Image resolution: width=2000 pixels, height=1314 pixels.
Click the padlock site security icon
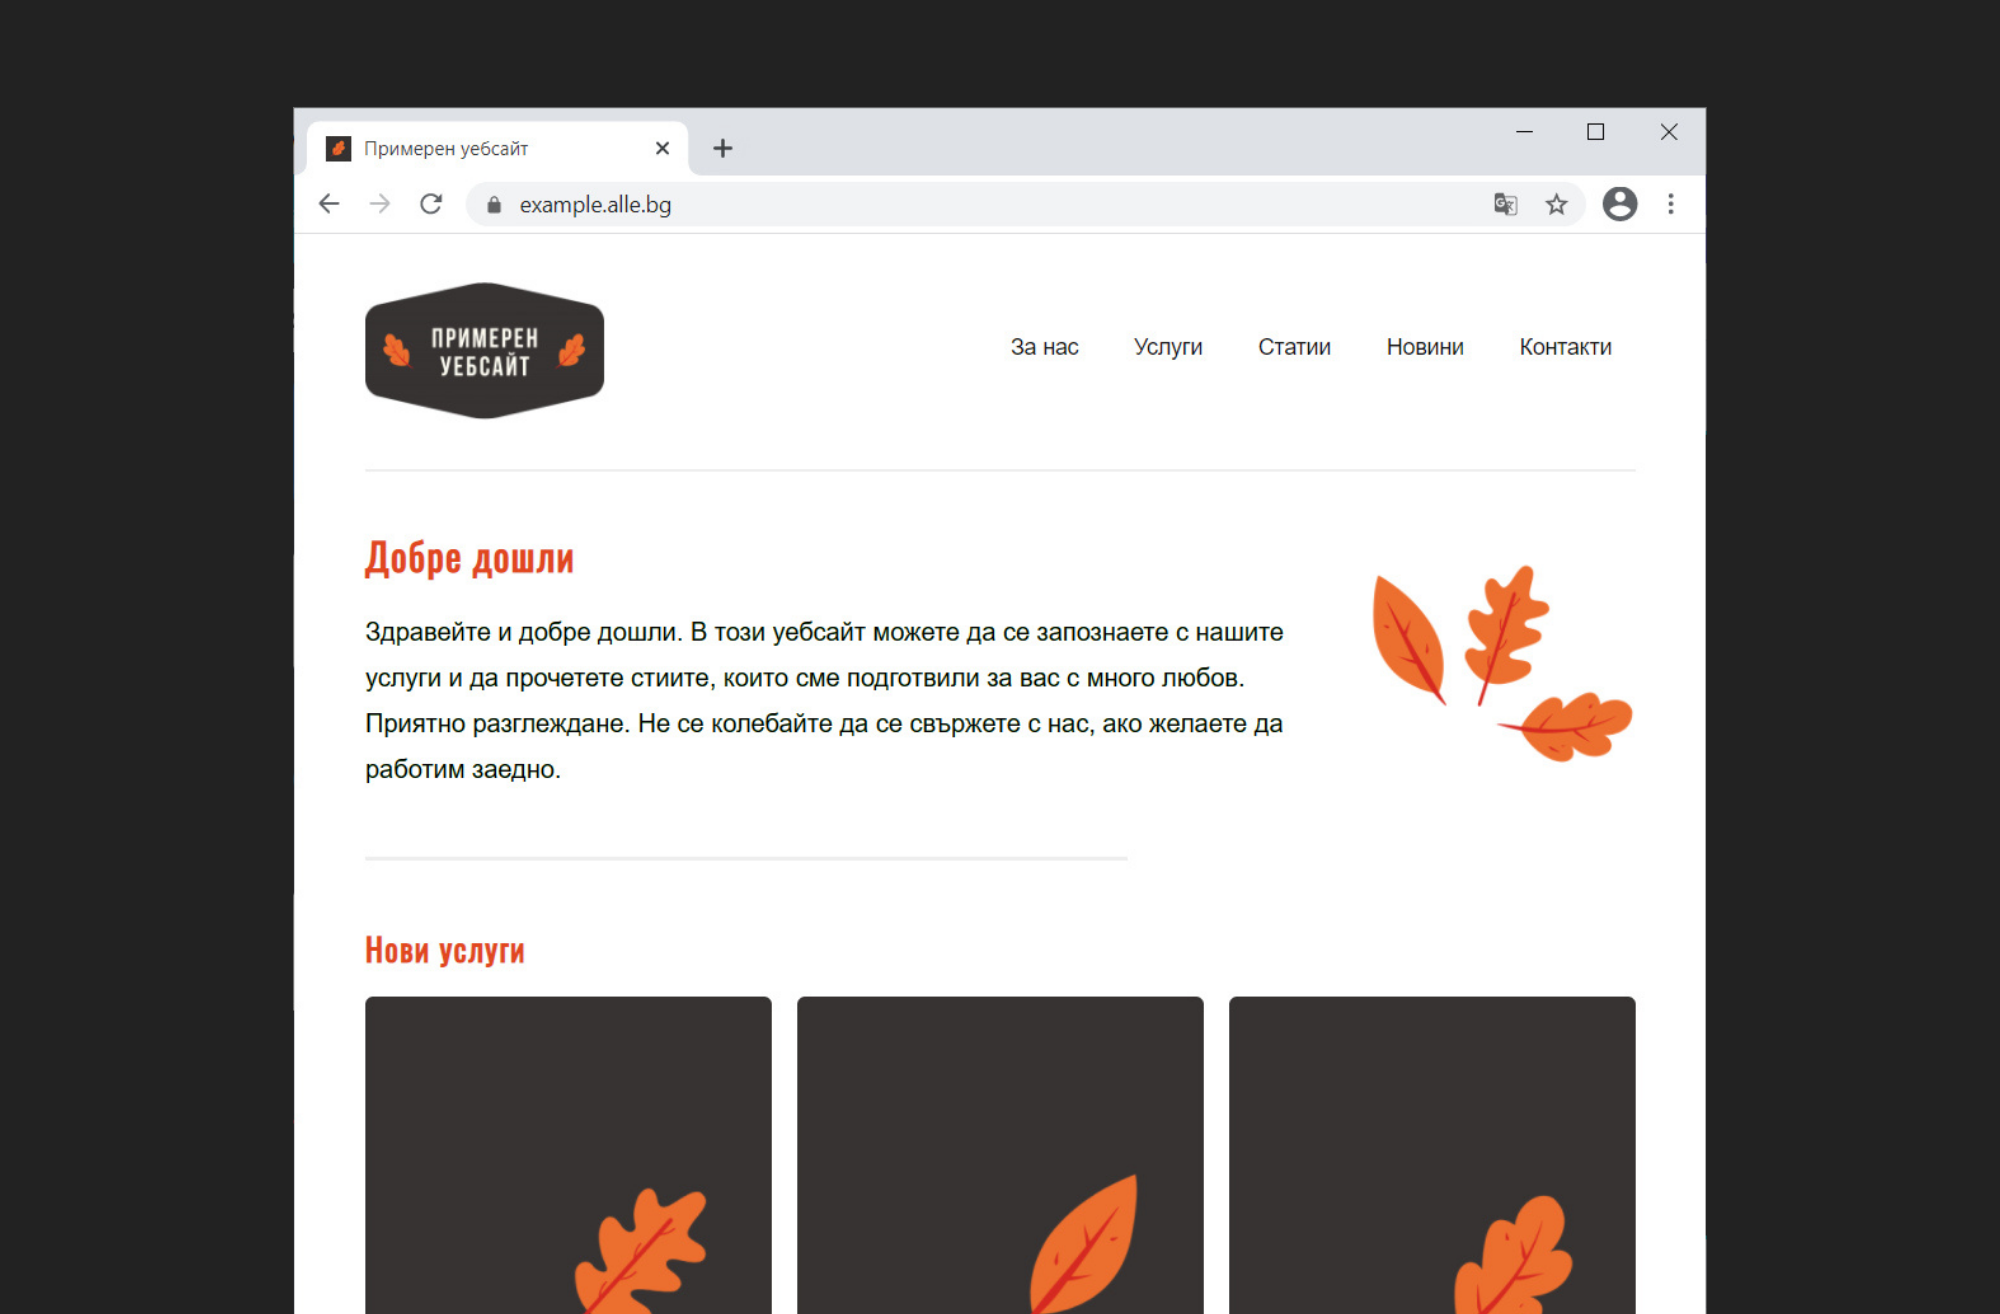[494, 205]
